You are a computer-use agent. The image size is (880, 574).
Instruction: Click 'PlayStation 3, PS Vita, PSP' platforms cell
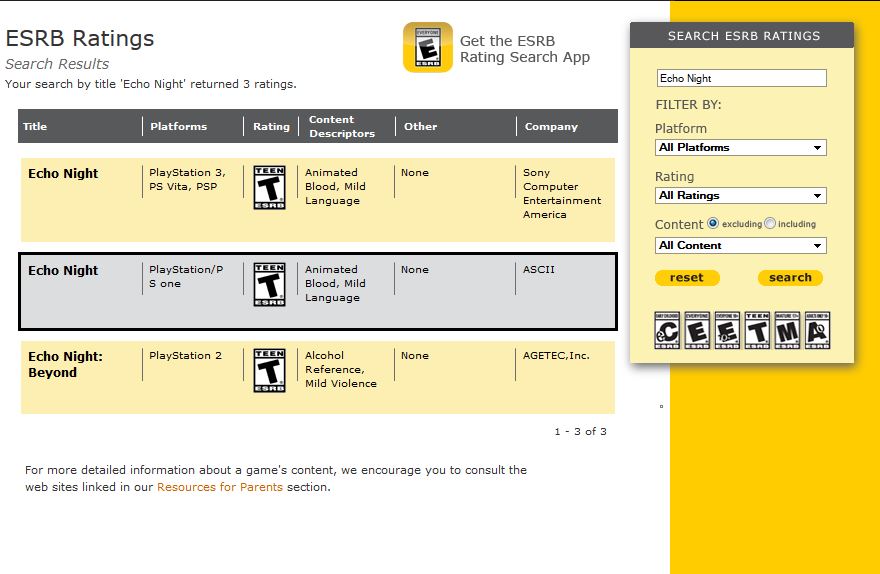tap(187, 180)
